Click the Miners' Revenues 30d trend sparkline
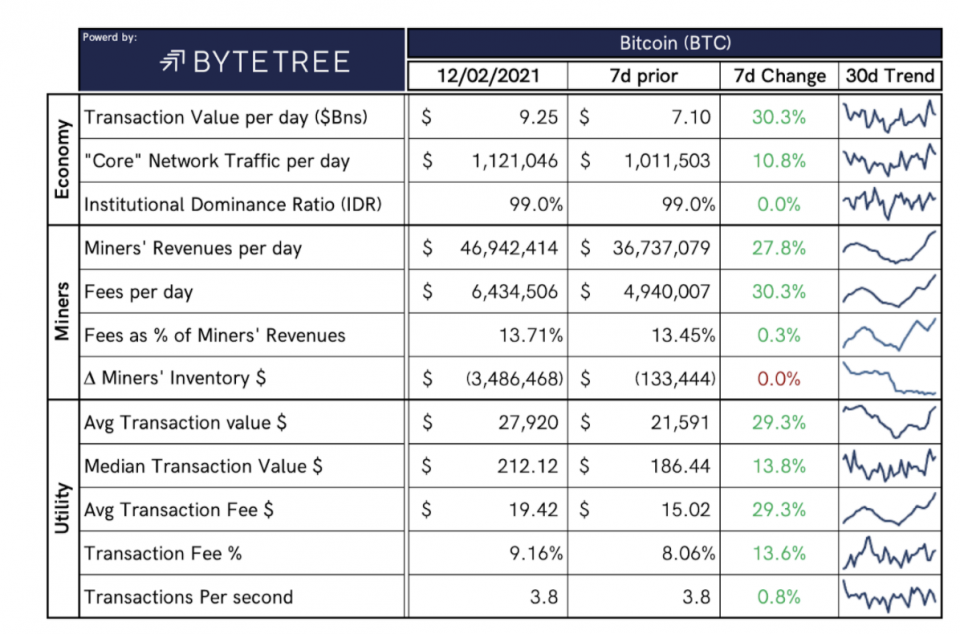 coord(890,247)
